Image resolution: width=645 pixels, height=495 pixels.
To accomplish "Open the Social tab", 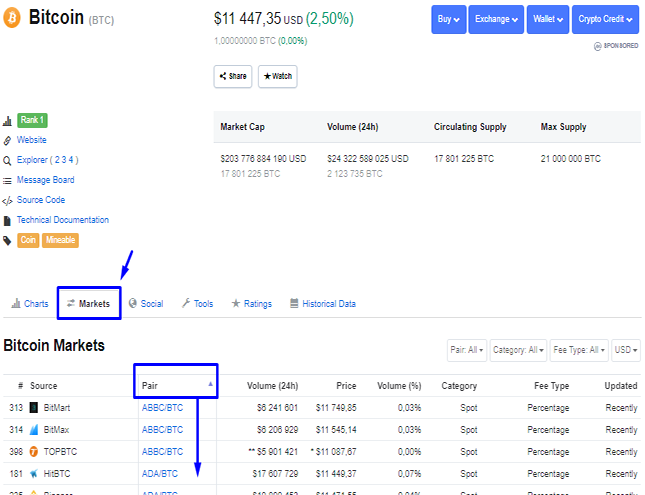I will point(146,304).
